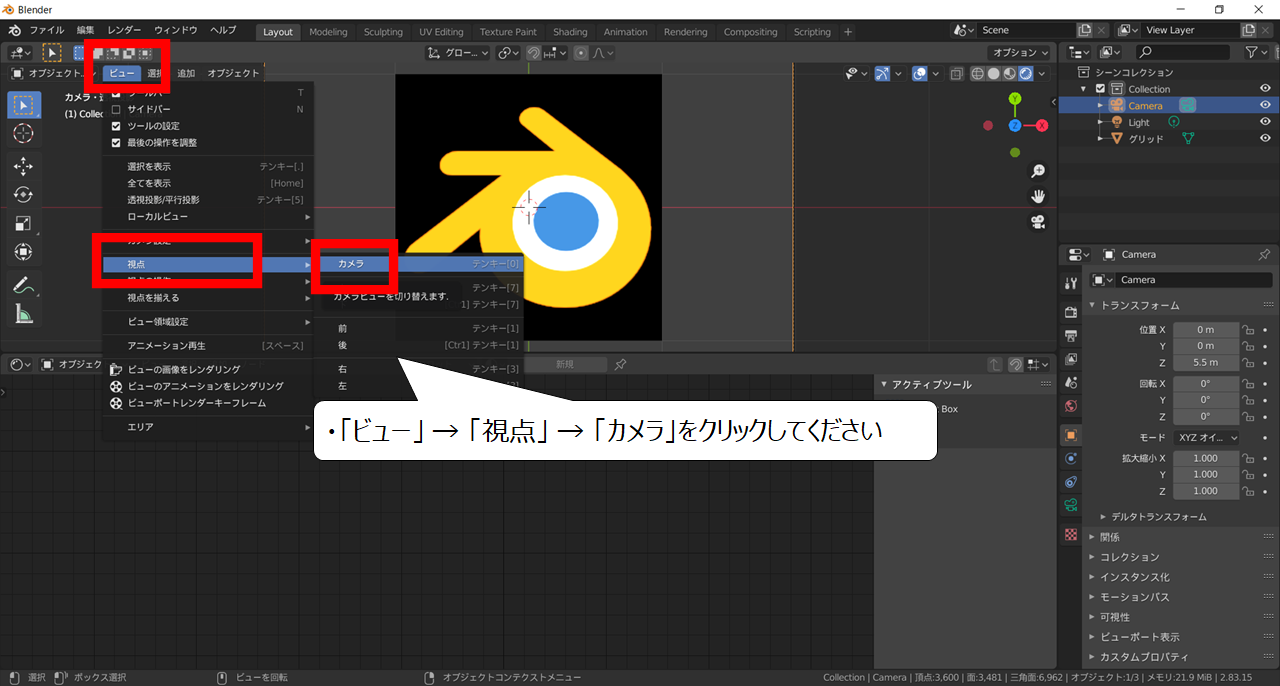Click 視点を揃える in View menu
This screenshot has height=686, width=1280.
coord(208,298)
